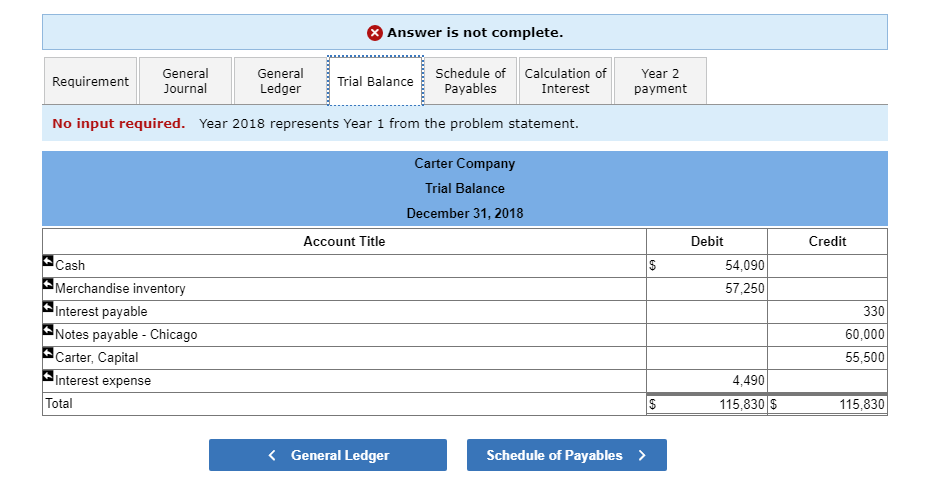Viewport: 937px width, 481px height.
Task: Open the Requirement tab
Action: (x=90, y=81)
